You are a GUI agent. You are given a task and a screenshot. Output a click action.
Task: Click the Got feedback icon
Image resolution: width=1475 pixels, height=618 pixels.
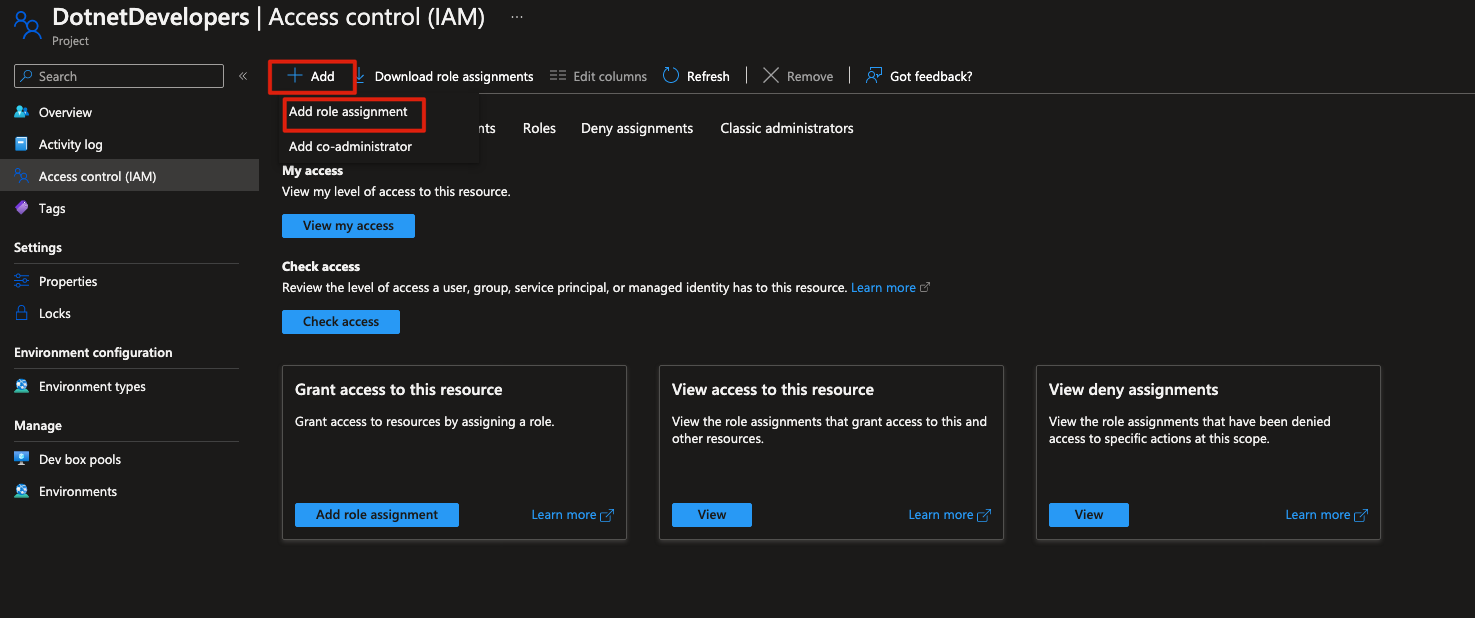point(874,76)
